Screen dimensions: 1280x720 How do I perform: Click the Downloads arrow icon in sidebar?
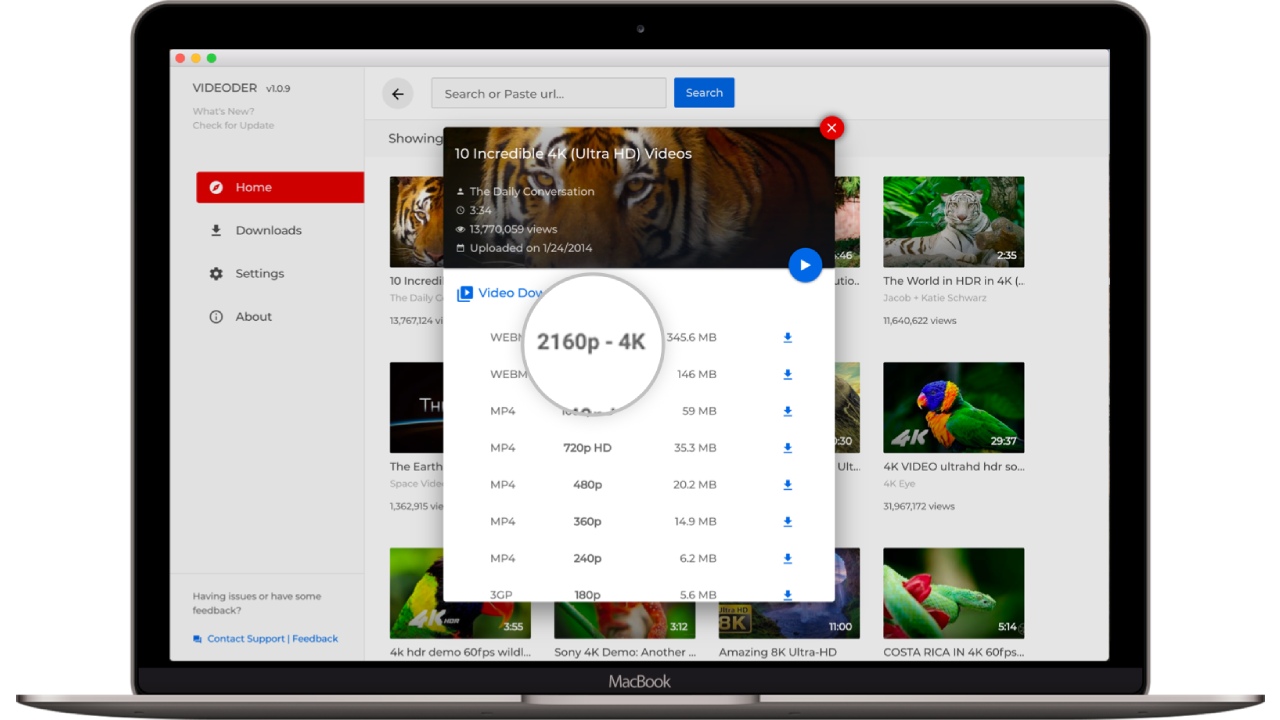216,230
